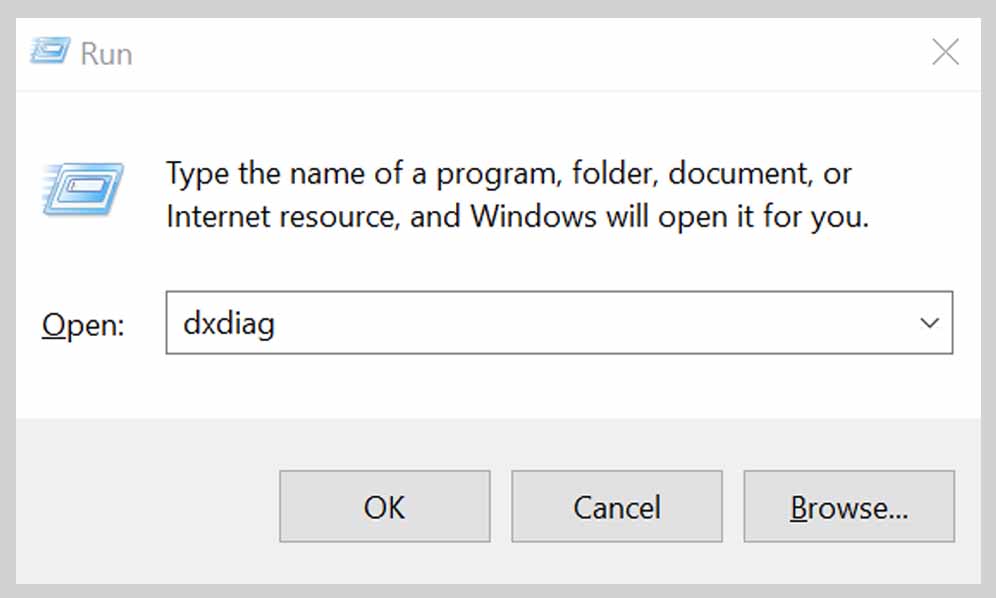Click Cancel to dismiss the Run dialog
Image resolution: width=996 pixels, height=598 pixels.
pos(616,506)
